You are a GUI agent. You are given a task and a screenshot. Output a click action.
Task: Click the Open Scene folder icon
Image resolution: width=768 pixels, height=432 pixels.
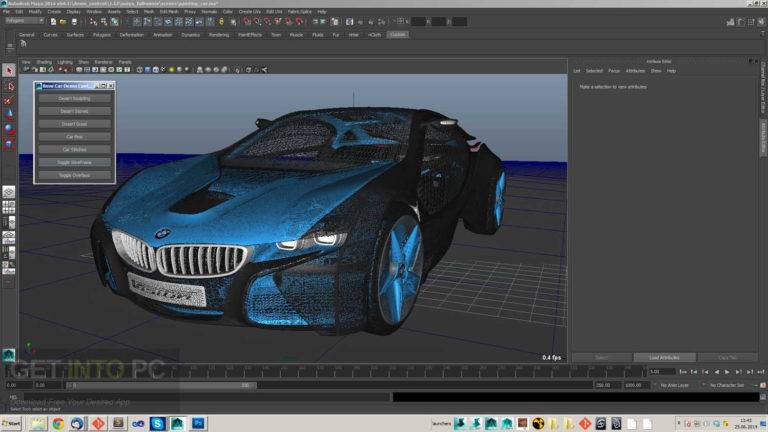[x=63, y=22]
